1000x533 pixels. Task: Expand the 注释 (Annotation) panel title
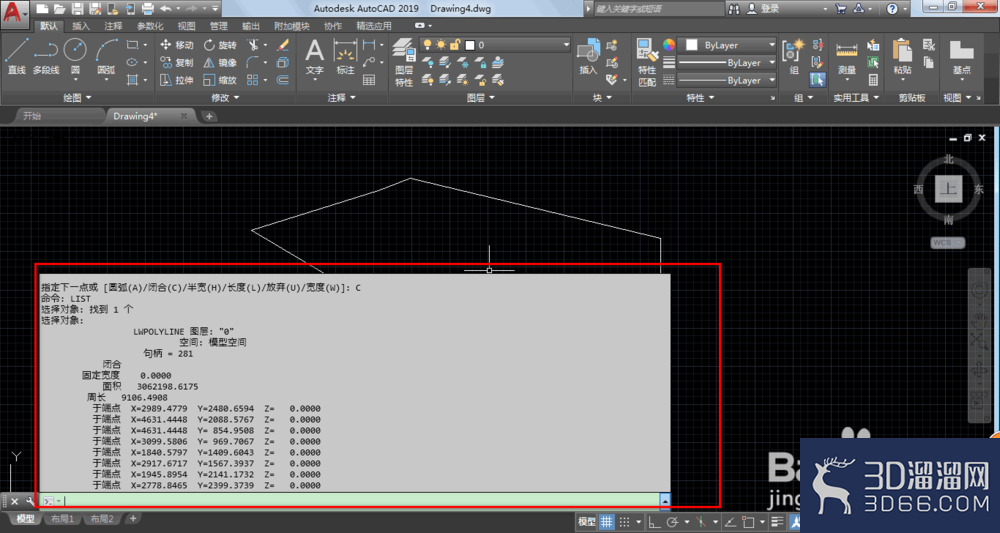coord(342,98)
